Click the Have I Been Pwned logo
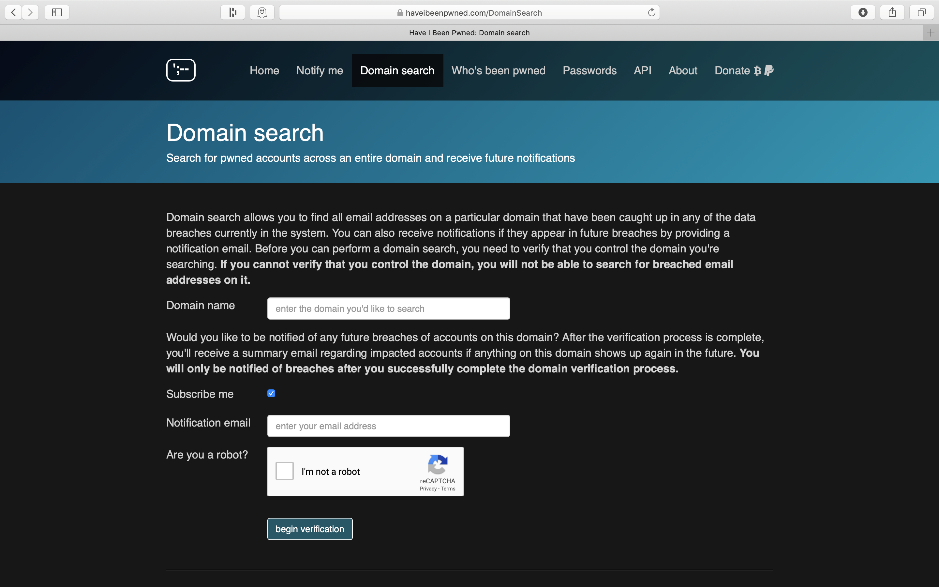 (x=181, y=70)
